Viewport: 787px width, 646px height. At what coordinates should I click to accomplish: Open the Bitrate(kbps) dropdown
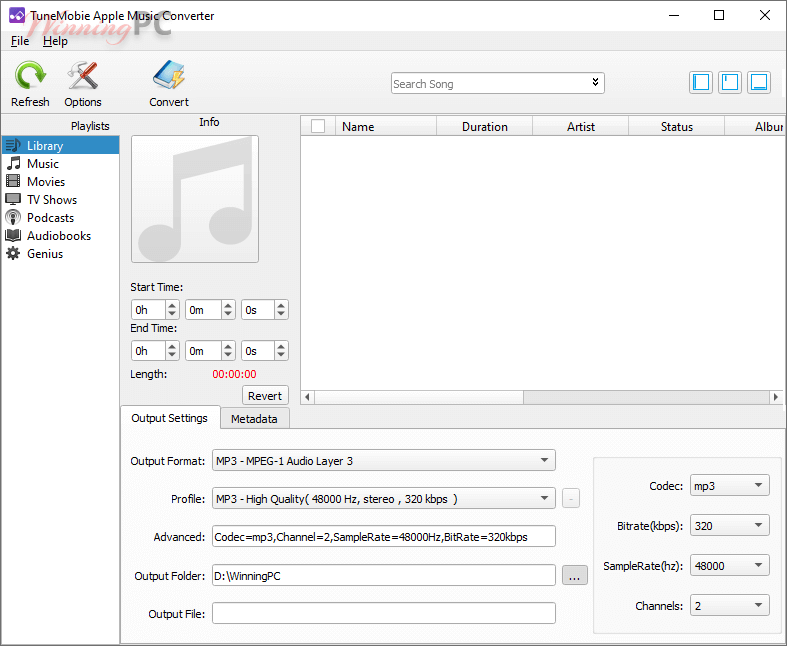730,526
